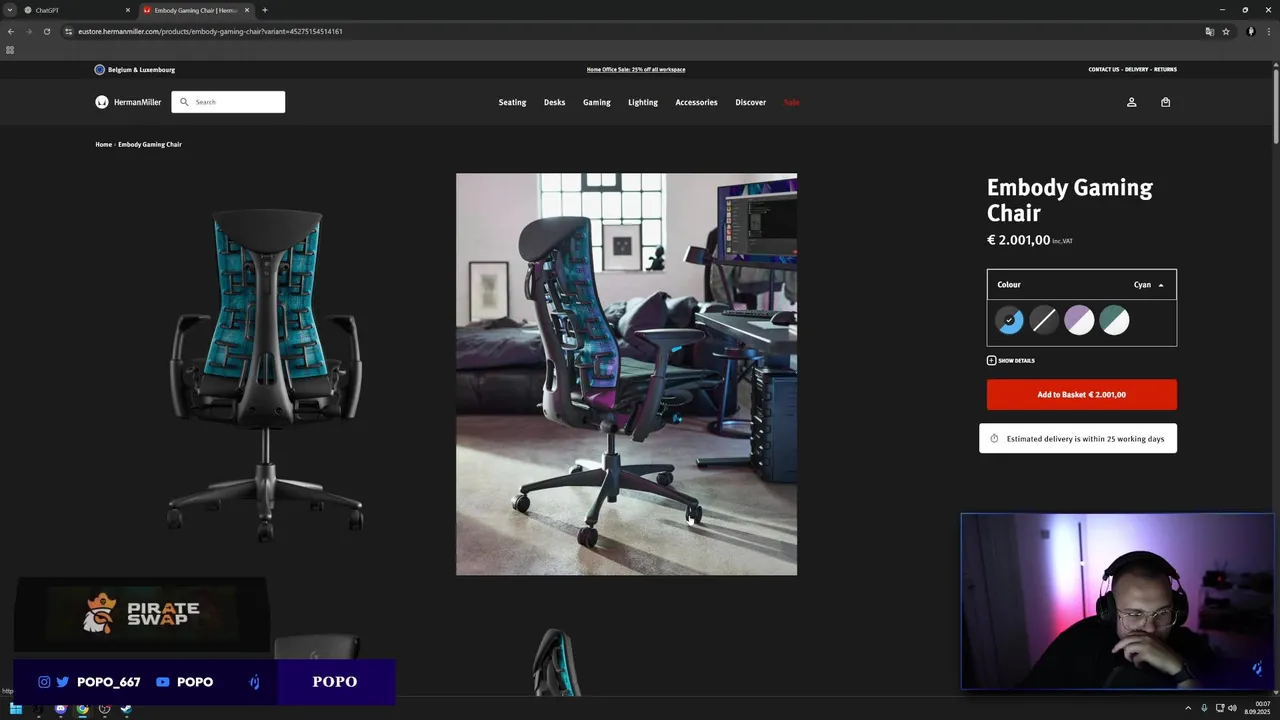Open Discord from the taskbar
The image size is (1280, 720).
click(x=60, y=709)
